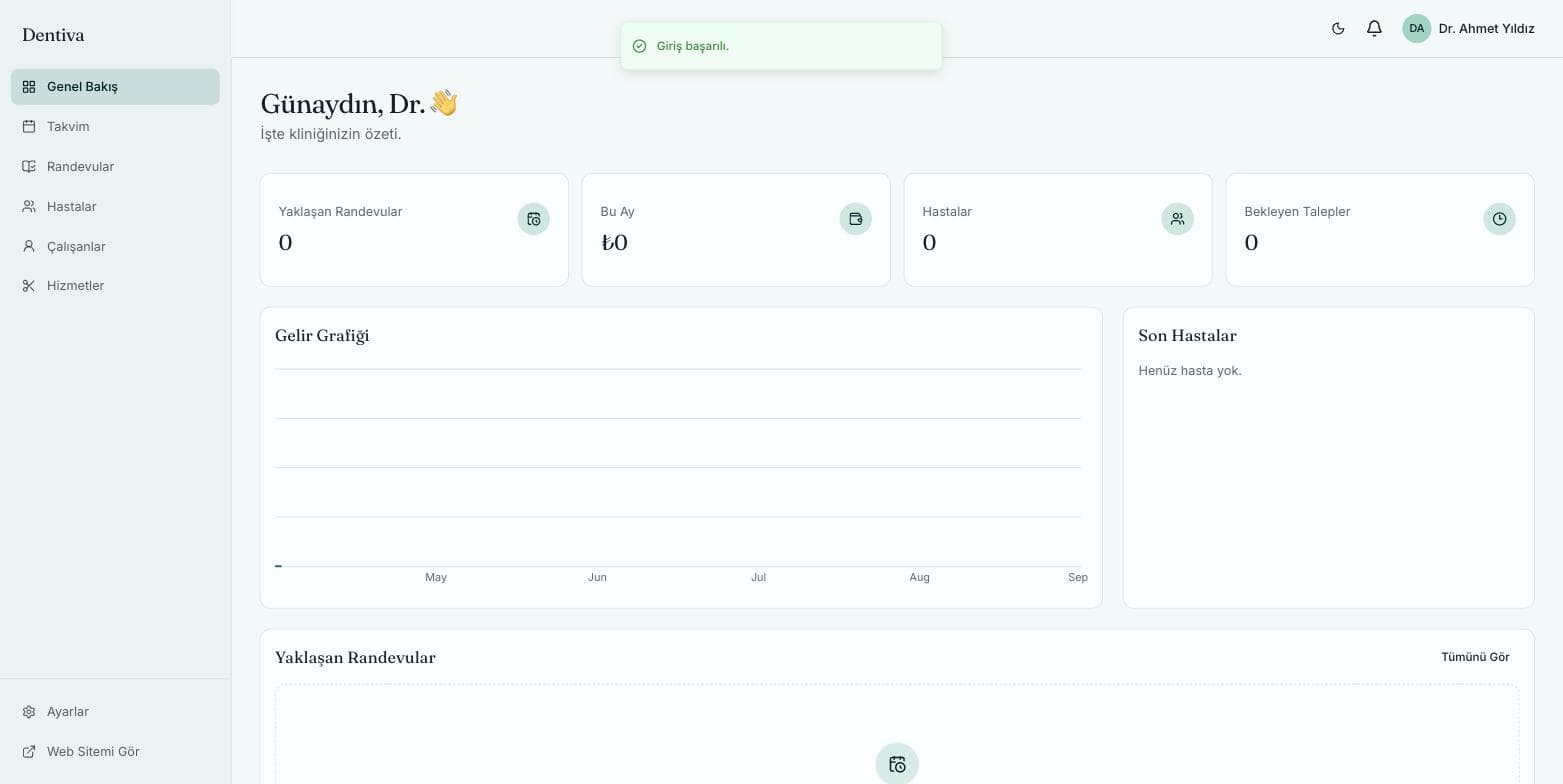The width and height of the screenshot is (1563, 784).
Task: Click the Takvim calendar icon
Action: (x=29, y=127)
